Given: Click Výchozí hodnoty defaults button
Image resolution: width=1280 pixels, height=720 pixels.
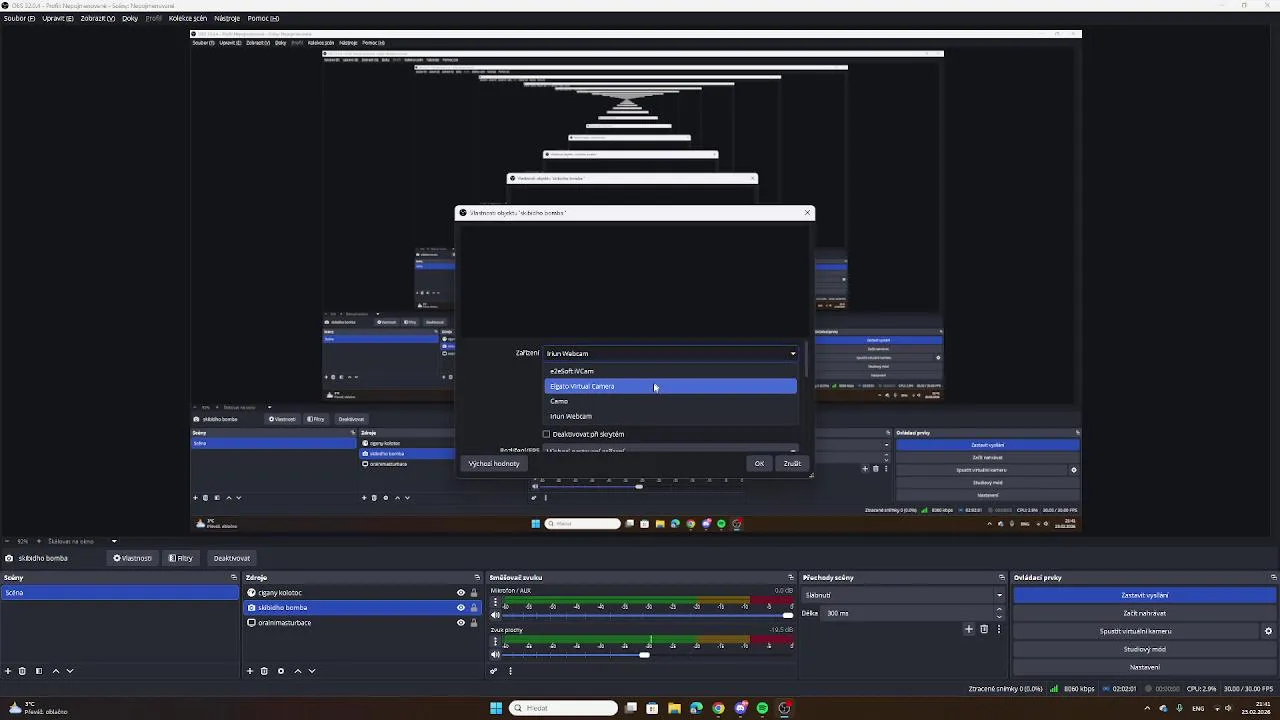Looking at the screenshot, I should 494,463.
